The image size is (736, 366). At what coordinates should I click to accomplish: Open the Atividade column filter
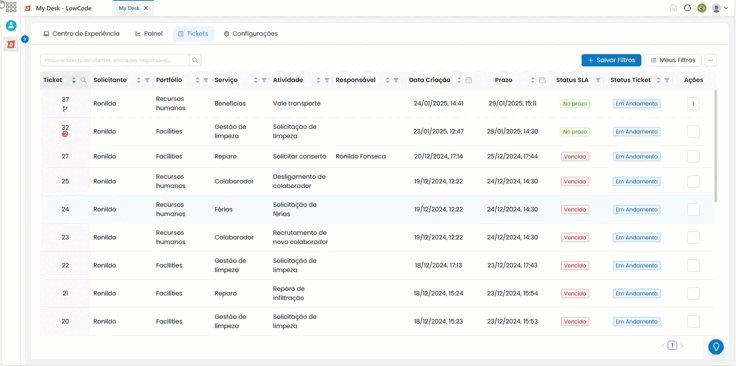(x=327, y=80)
